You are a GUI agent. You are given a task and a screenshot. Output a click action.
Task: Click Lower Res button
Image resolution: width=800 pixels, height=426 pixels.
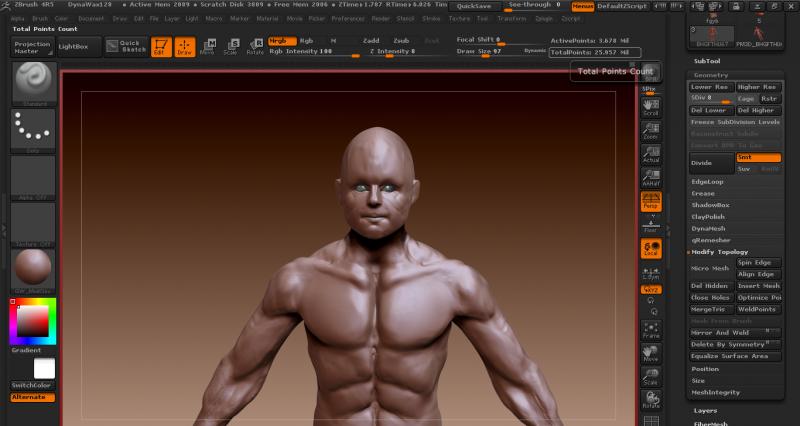coord(711,87)
